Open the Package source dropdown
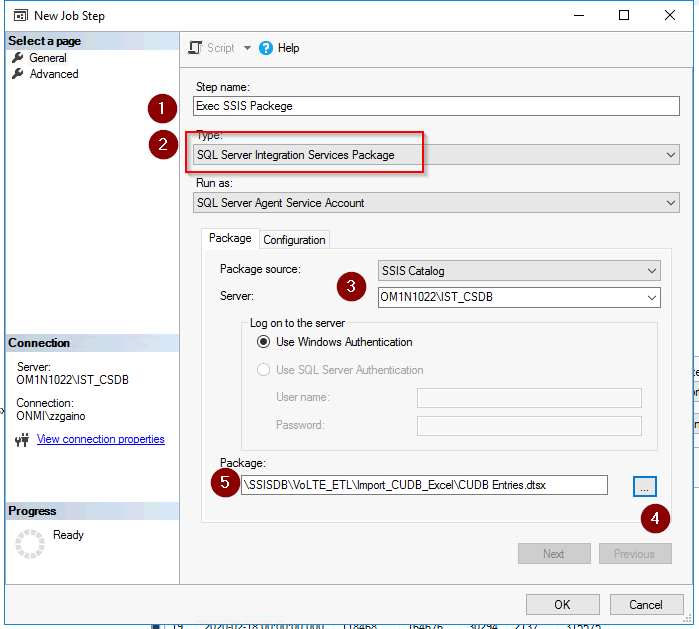The width and height of the screenshot is (699, 629). coord(519,271)
